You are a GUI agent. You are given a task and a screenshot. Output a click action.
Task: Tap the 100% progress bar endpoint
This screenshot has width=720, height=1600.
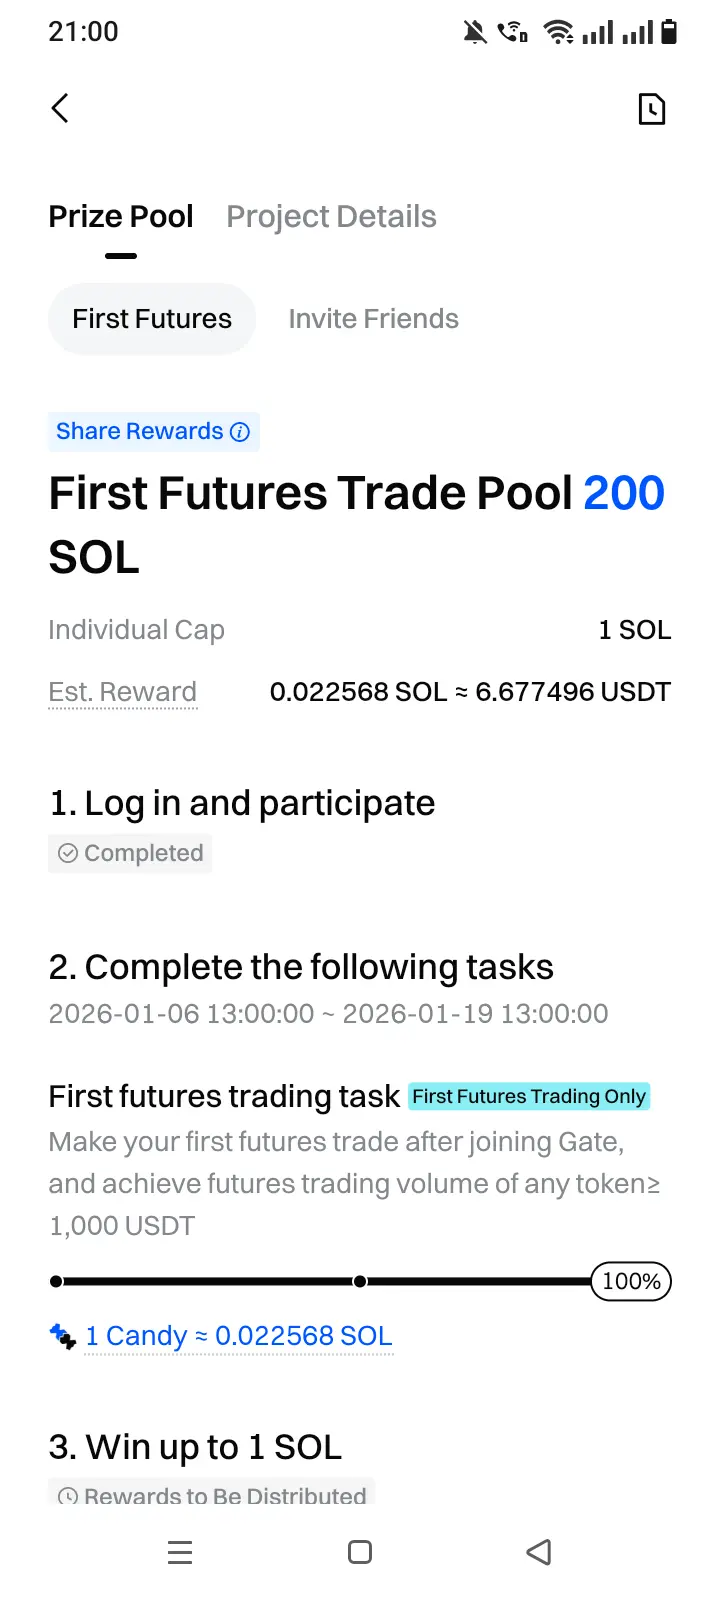(631, 1281)
